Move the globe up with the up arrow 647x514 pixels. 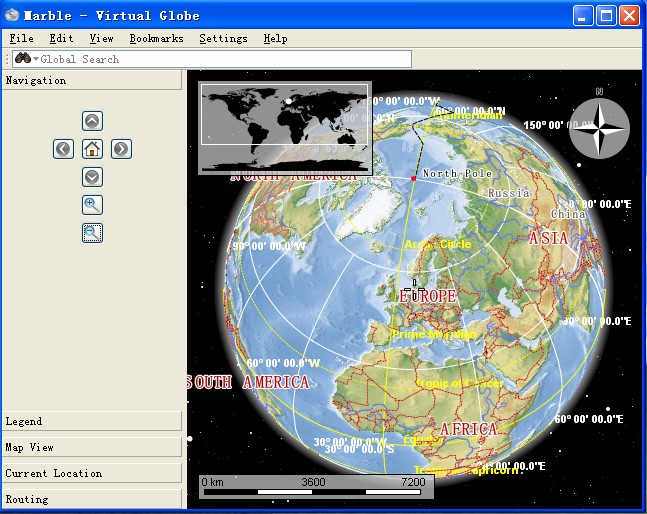point(92,121)
